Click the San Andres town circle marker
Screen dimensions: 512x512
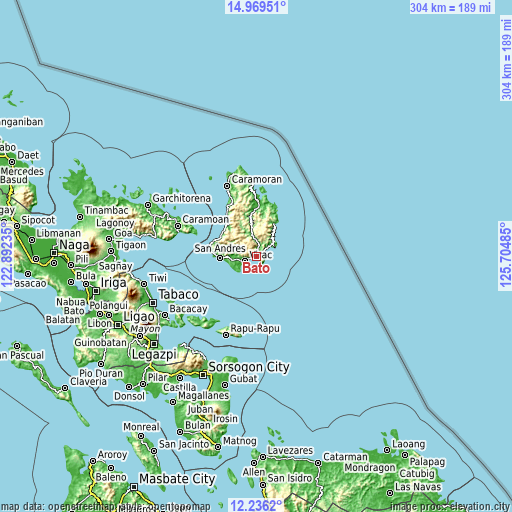click(220, 258)
